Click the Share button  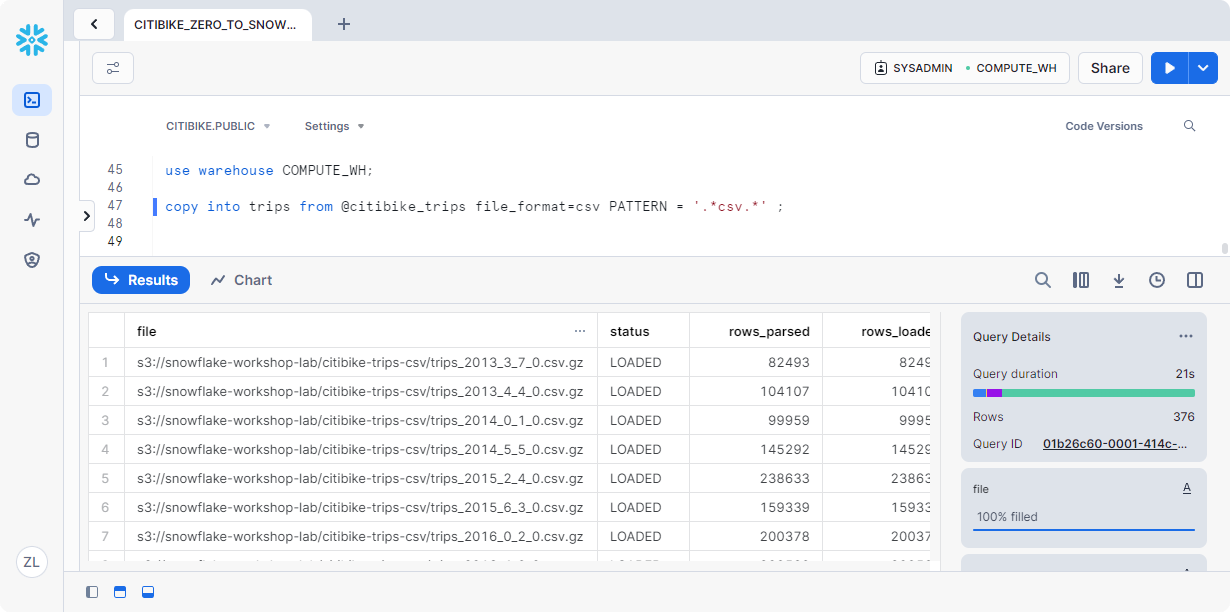click(x=1110, y=68)
